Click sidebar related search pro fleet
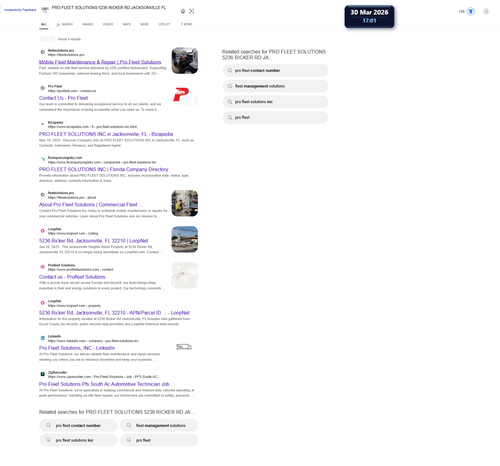The width and height of the screenshot is (500, 466). [x=275, y=117]
